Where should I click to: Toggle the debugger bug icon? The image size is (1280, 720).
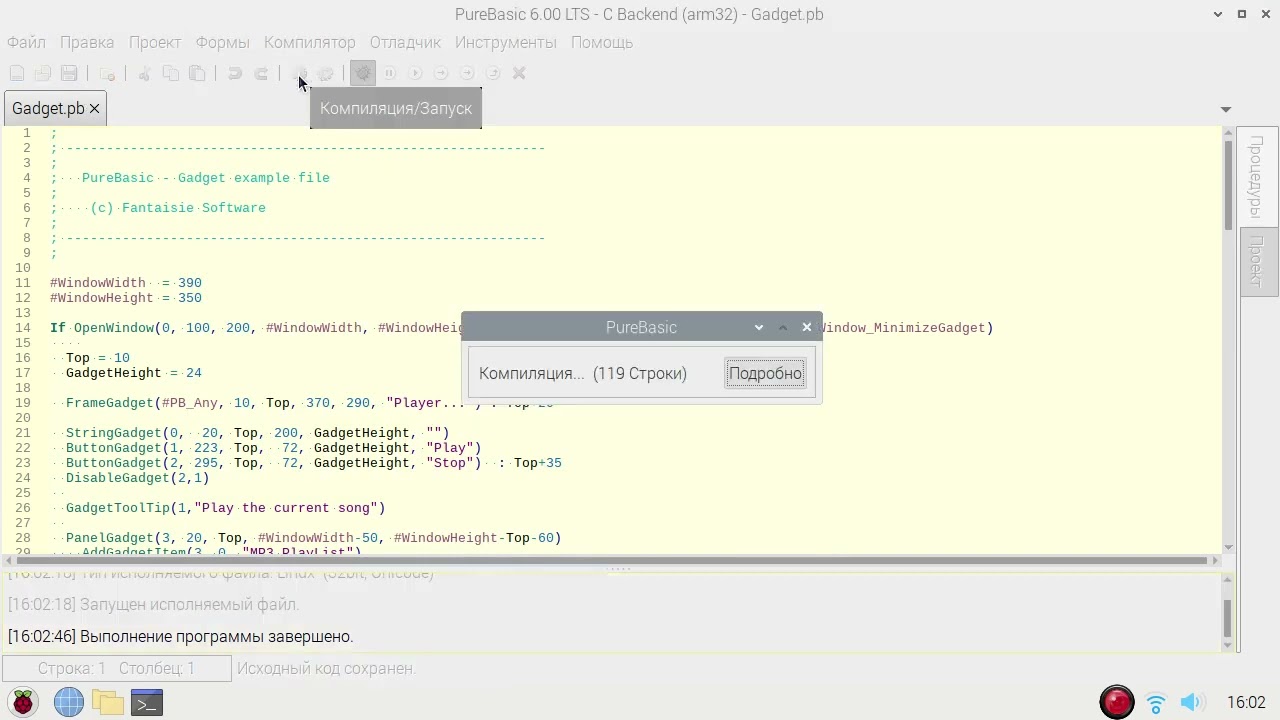(x=363, y=73)
